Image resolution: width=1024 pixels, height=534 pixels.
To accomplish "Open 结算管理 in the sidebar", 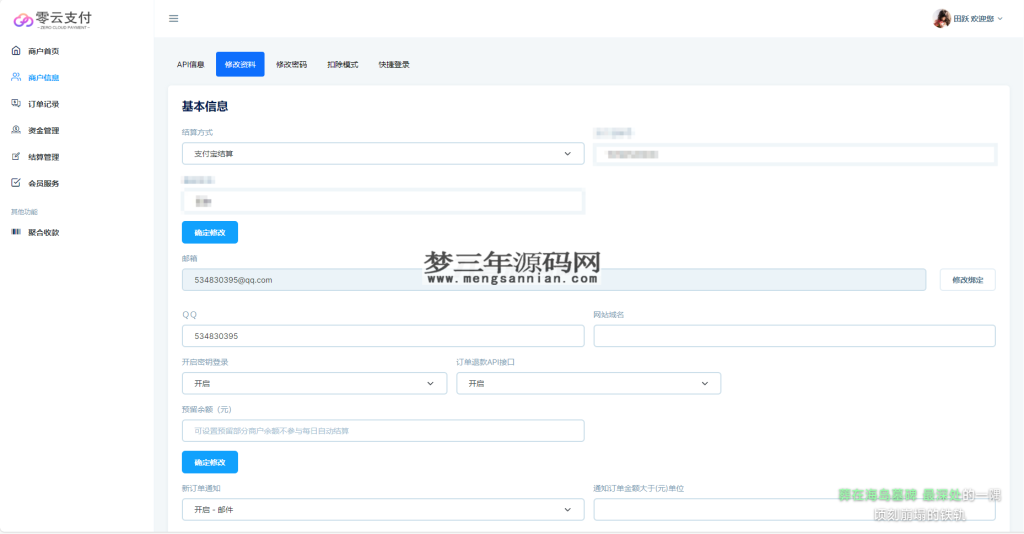I will tap(44, 157).
